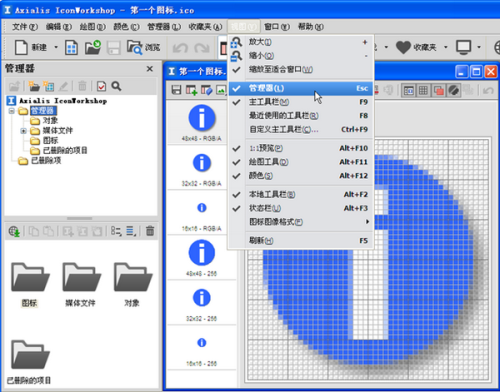Click the save icon in document window toolbar
The image size is (500, 392).
(x=176, y=90)
